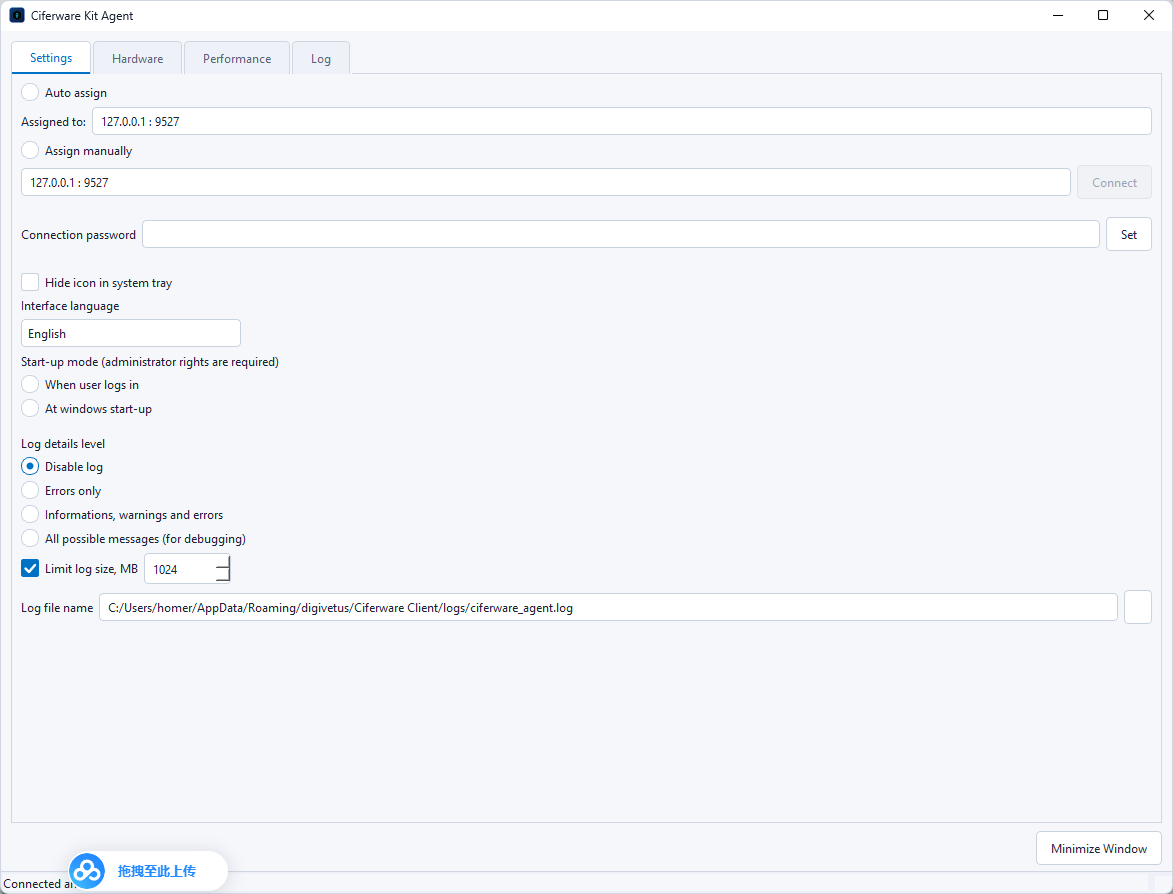Click the Log details level label

pos(63,444)
